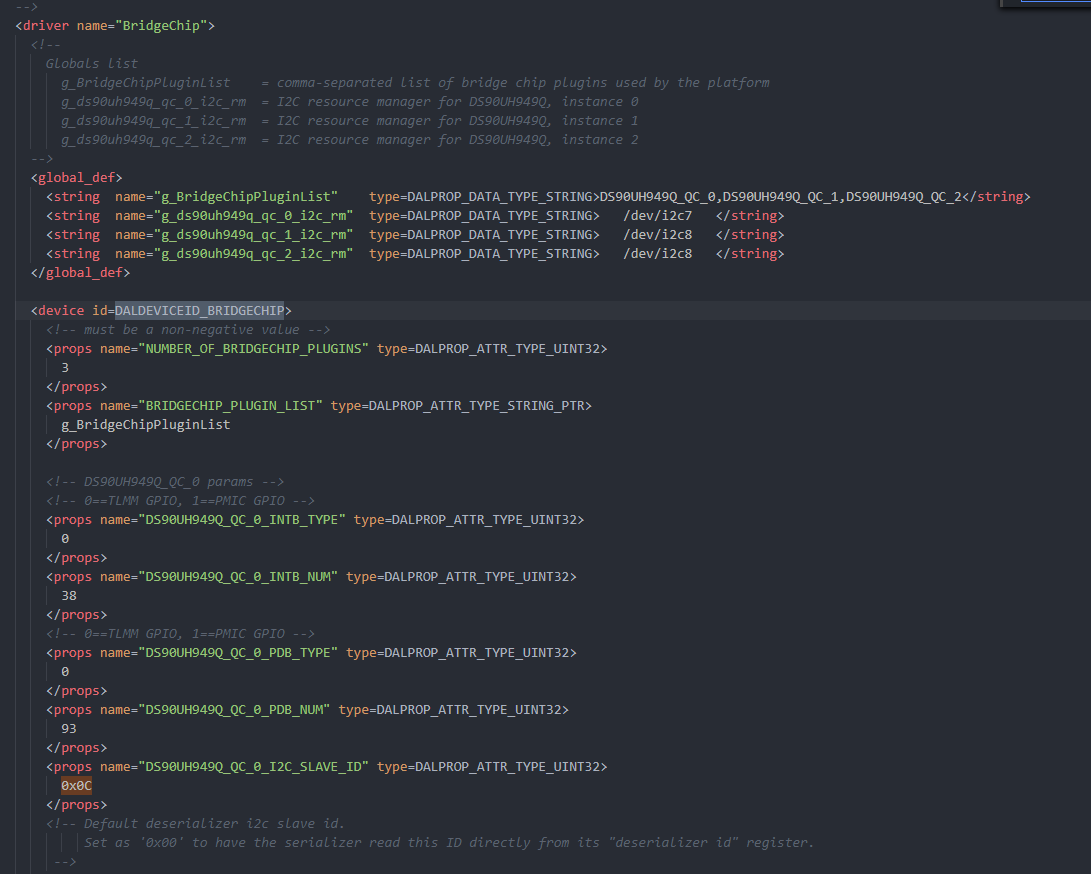Viewport: 1091px width, 874px height.
Task: Click the "Globals list" comment line
Action: click(x=92, y=63)
